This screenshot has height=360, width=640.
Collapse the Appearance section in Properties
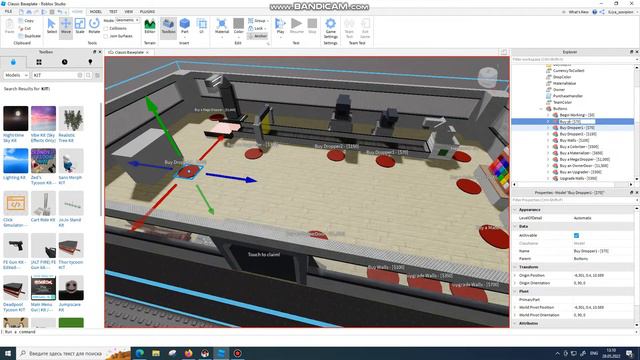[x=515, y=210]
